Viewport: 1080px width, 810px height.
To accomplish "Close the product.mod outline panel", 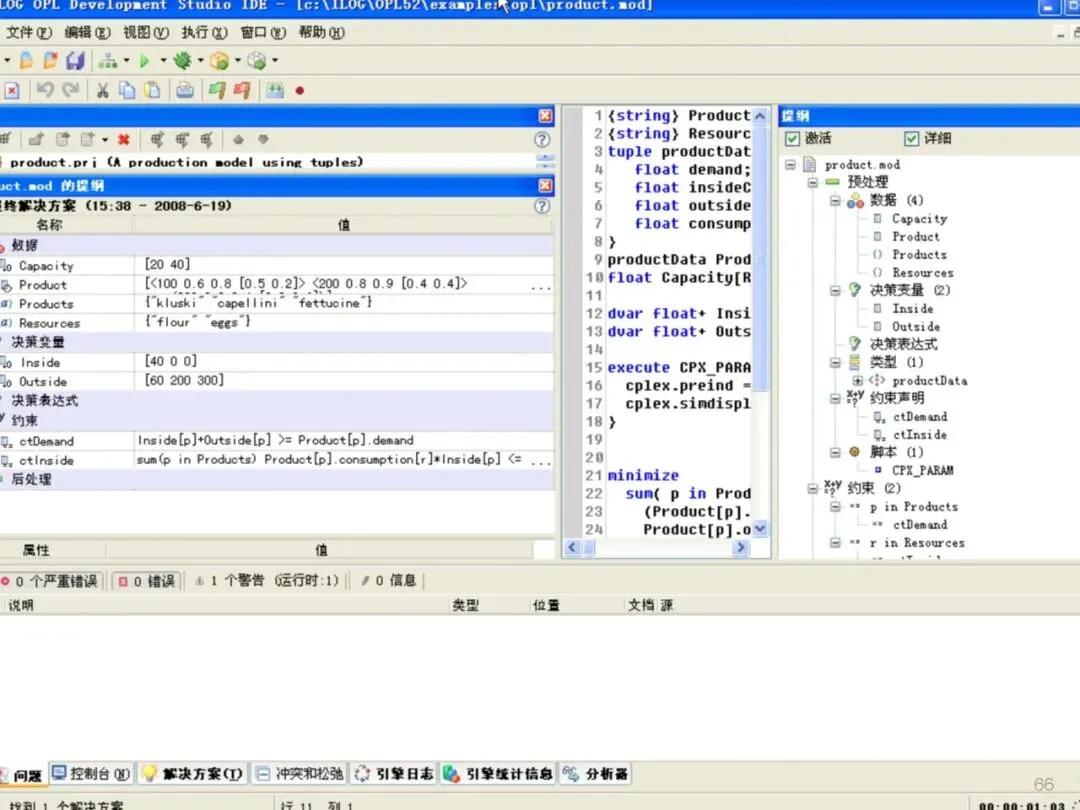I will 545,185.
